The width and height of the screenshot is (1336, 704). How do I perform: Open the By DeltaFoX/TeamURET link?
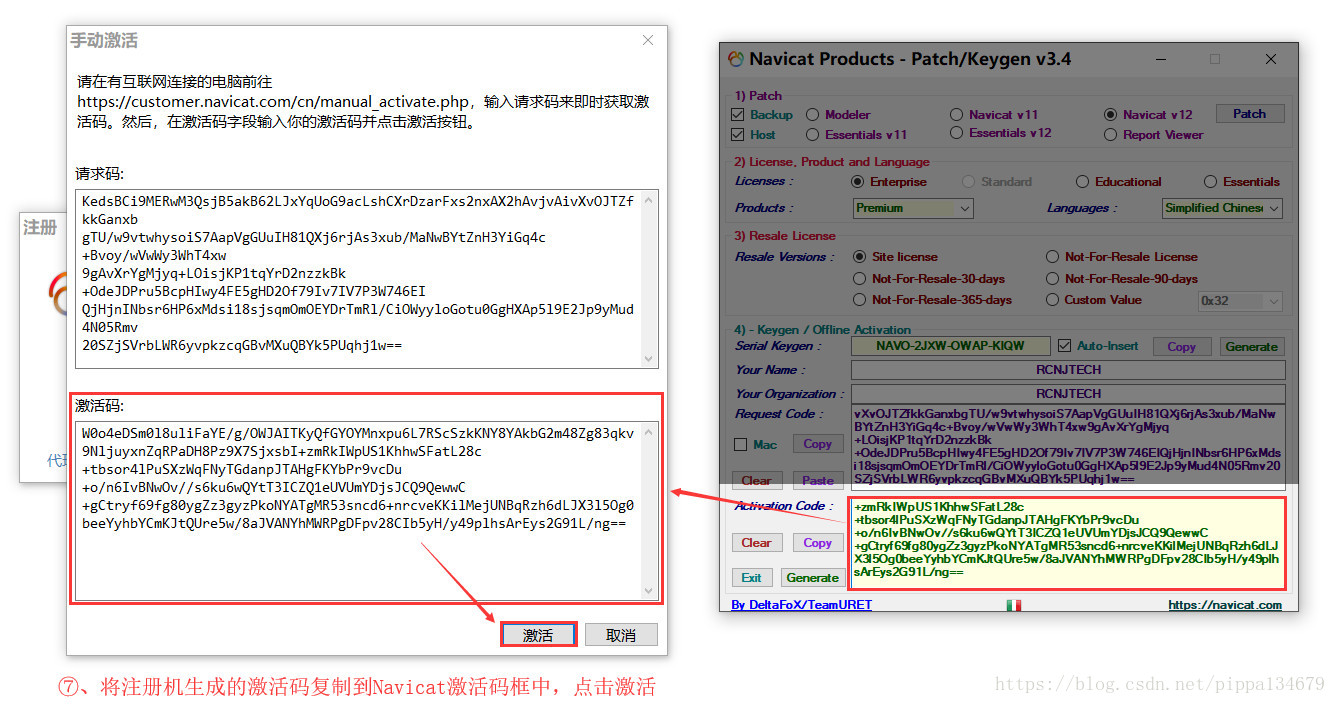(801, 605)
